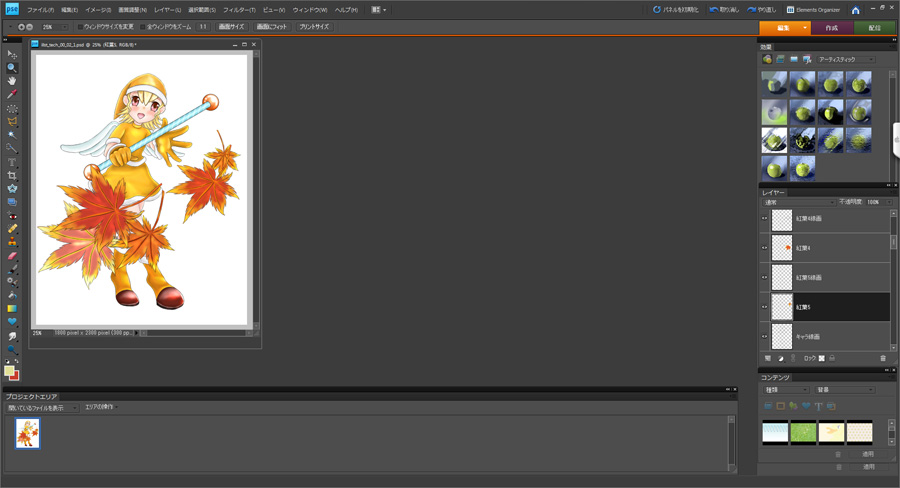Select the Eraser tool
Viewport: 900px width, 488px height.
pyautogui.click(x=12, y=255)
